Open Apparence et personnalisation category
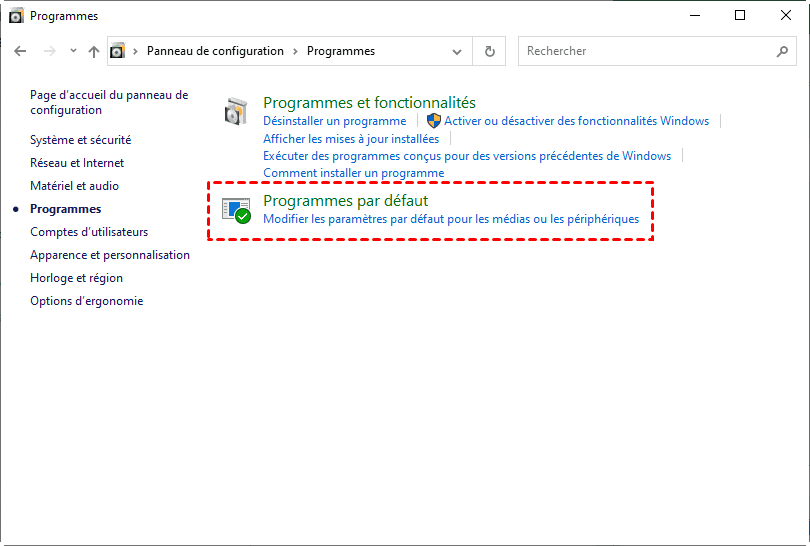Viewport: 810px width, 546px height. tap(110, 255)
